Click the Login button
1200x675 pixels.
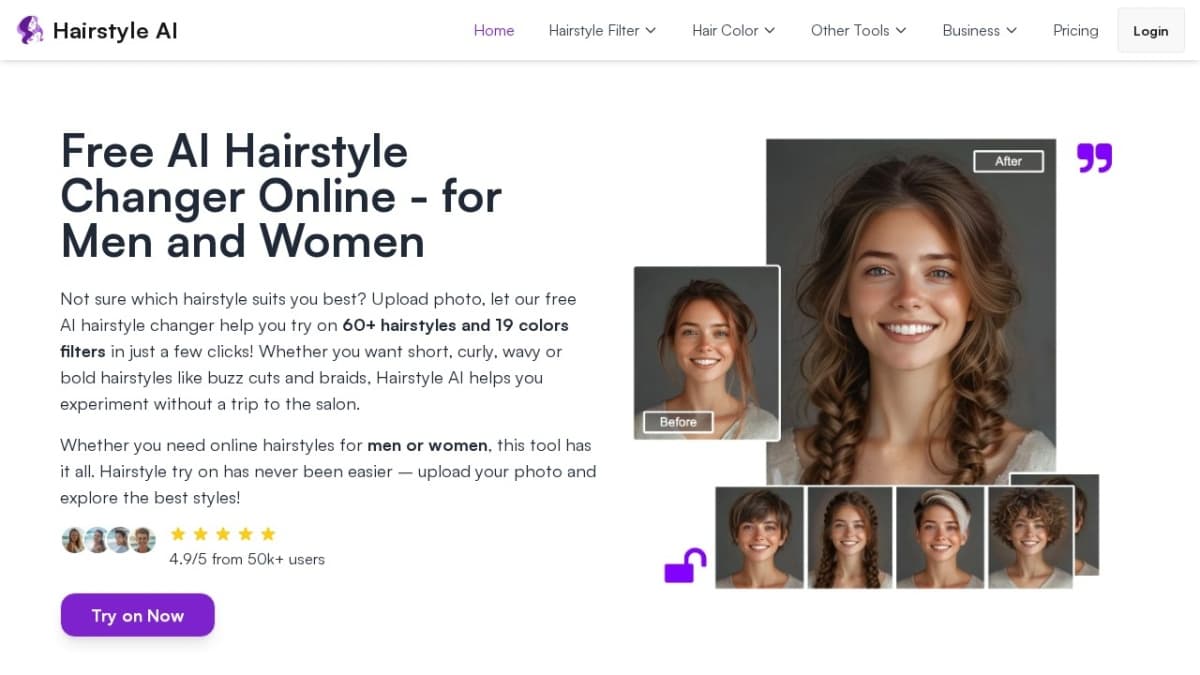[x=1150, y=30]
